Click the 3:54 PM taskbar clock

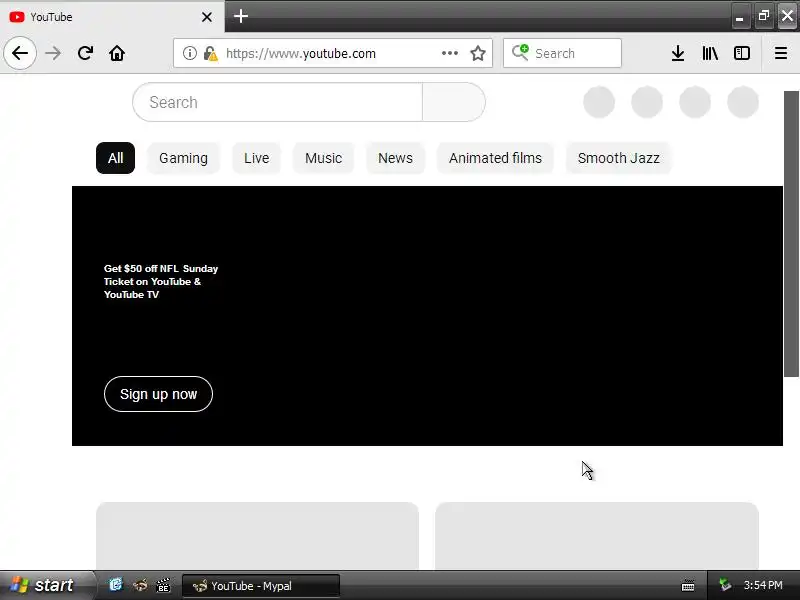pyautogui.click(x=763, y=585)
